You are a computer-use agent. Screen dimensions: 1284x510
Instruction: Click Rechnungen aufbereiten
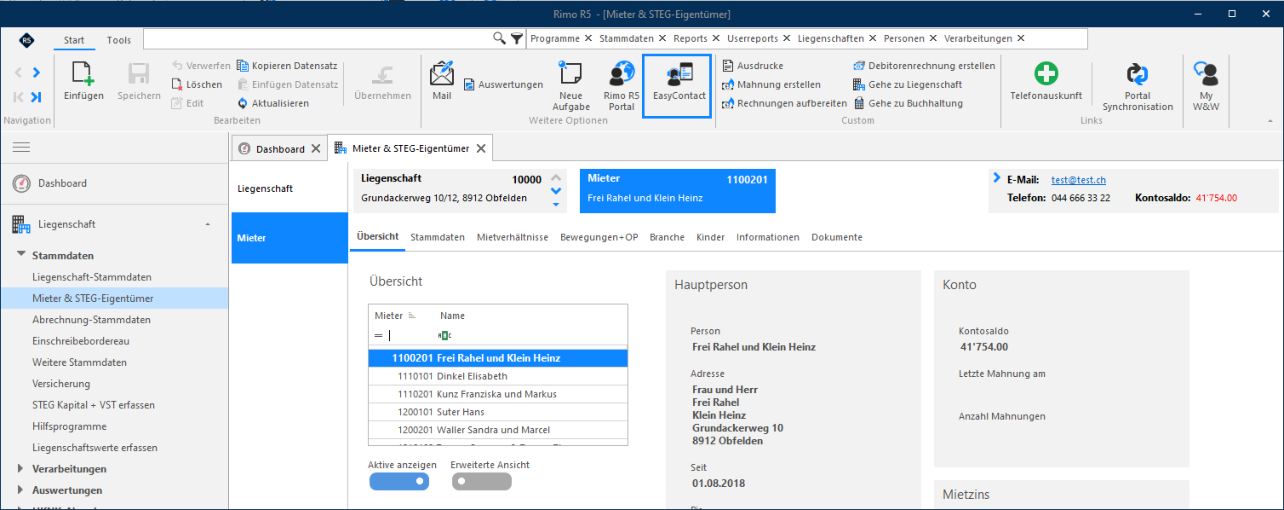784,103
